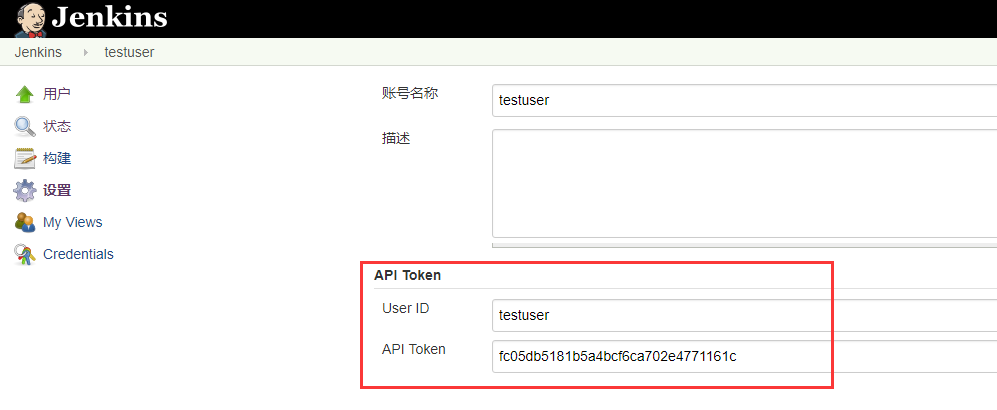
Task: Open My Views from the sidebar
Action: click(72, 222)
